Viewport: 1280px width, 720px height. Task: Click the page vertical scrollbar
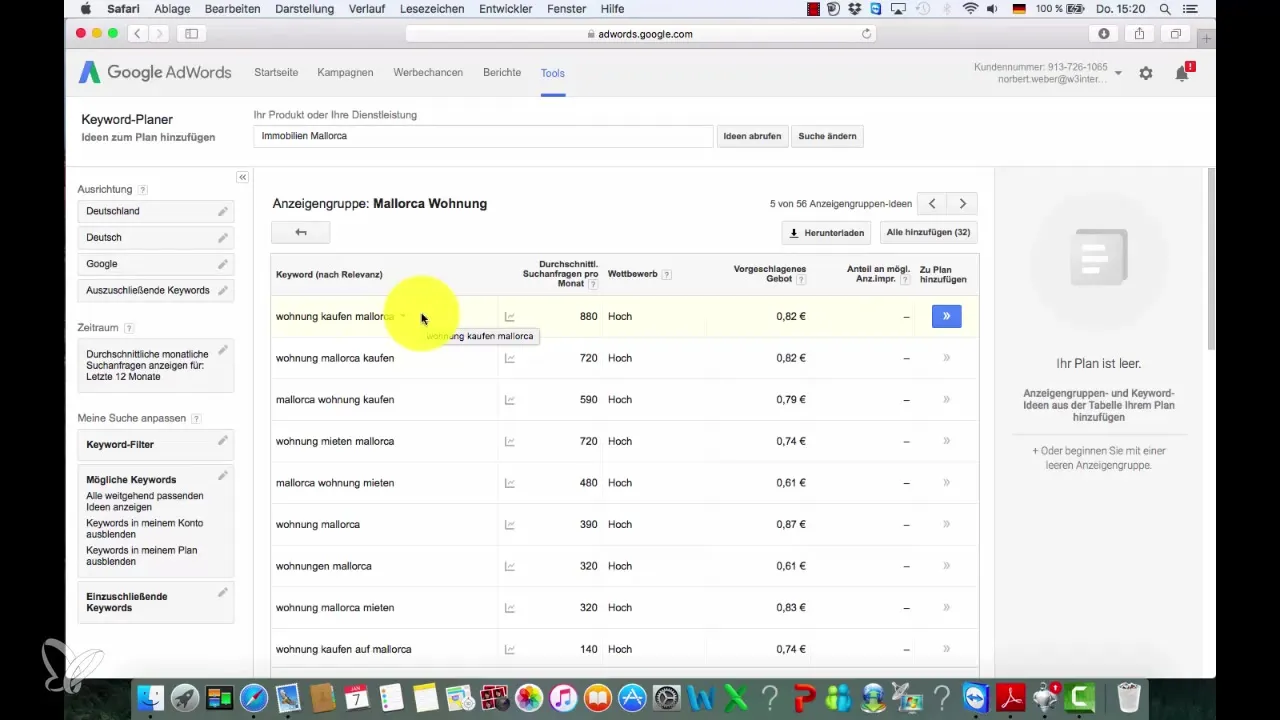click(1212, 260)
